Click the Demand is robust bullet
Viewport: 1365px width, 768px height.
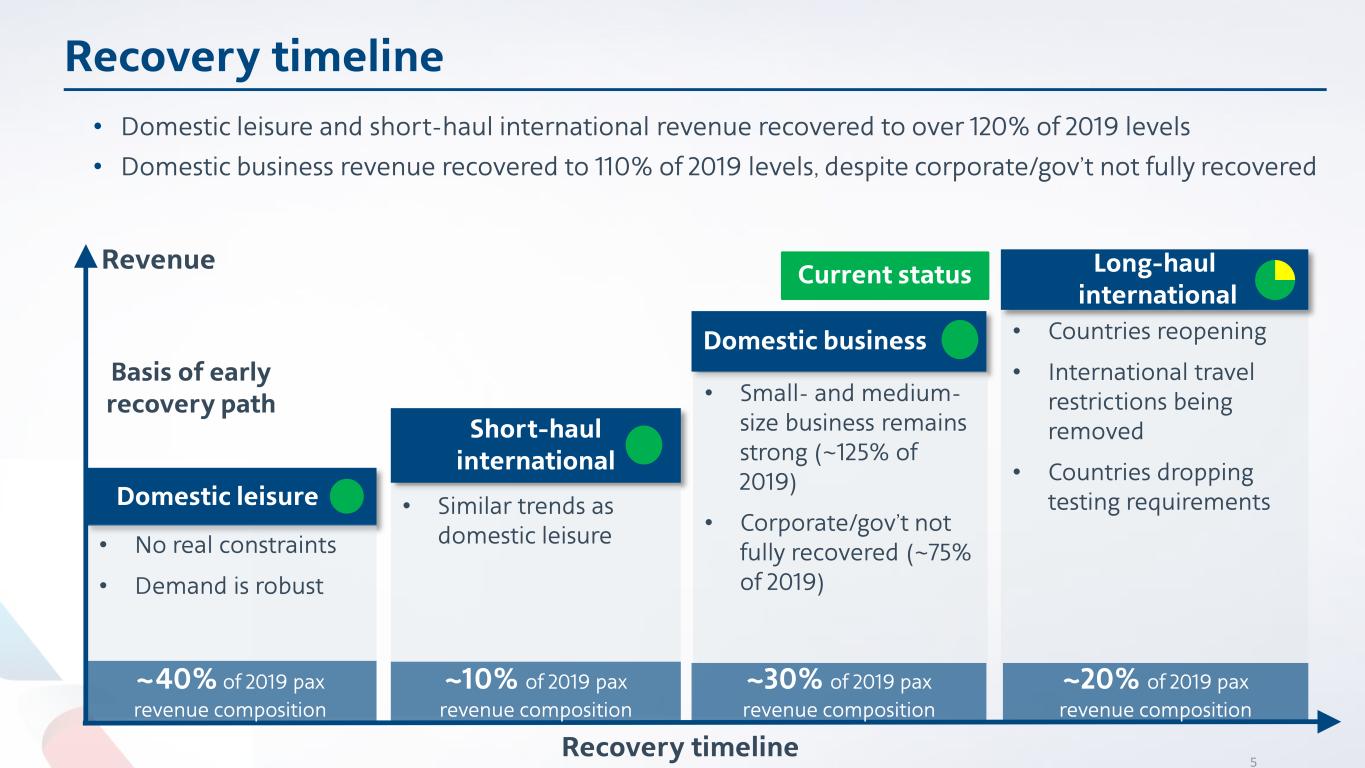[229, 586]
